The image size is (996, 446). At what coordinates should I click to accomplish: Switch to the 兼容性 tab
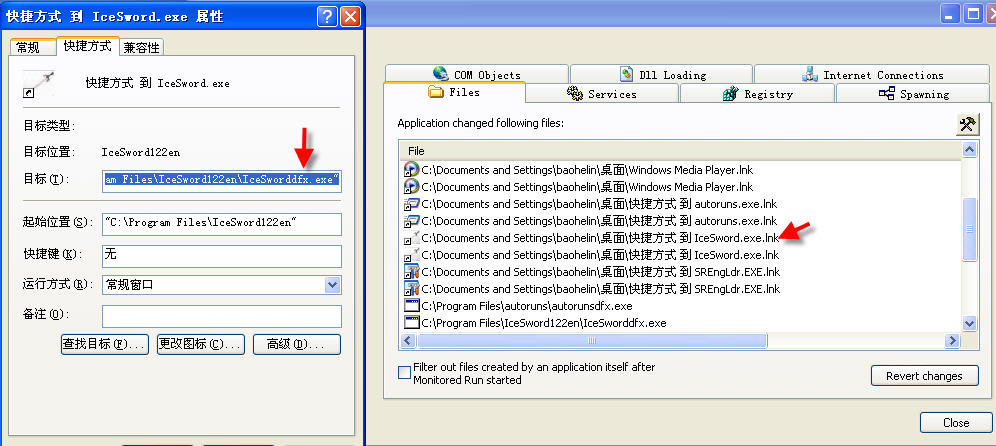(x=142, y=48)
